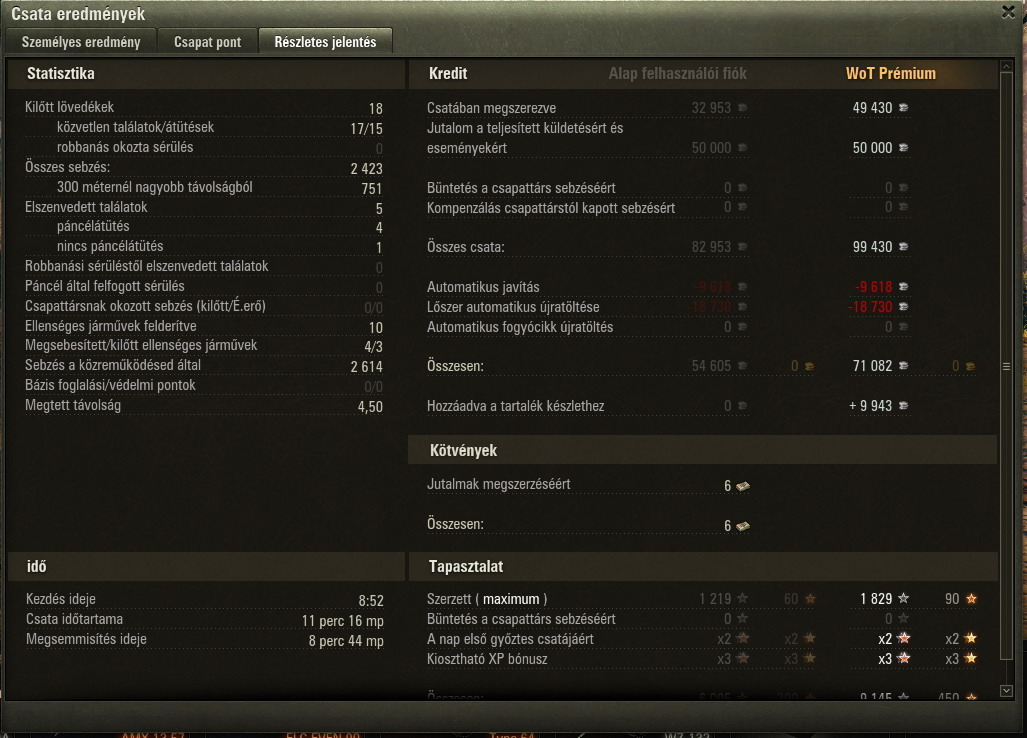Close the Csata eredmények window
Screen dimensions: 1027x738
click(x=1009, y=12)
